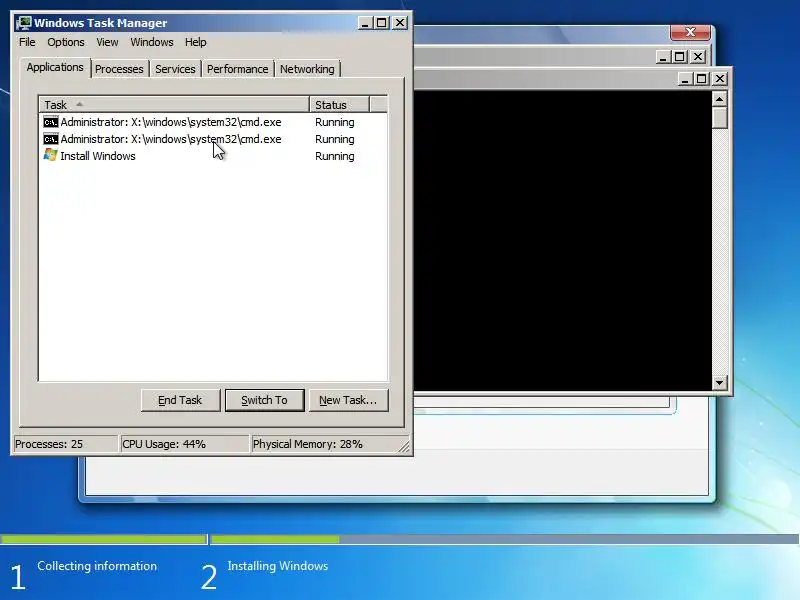Switch to the Services tab
Screen dimensions: 800x600
click(175, 69)
